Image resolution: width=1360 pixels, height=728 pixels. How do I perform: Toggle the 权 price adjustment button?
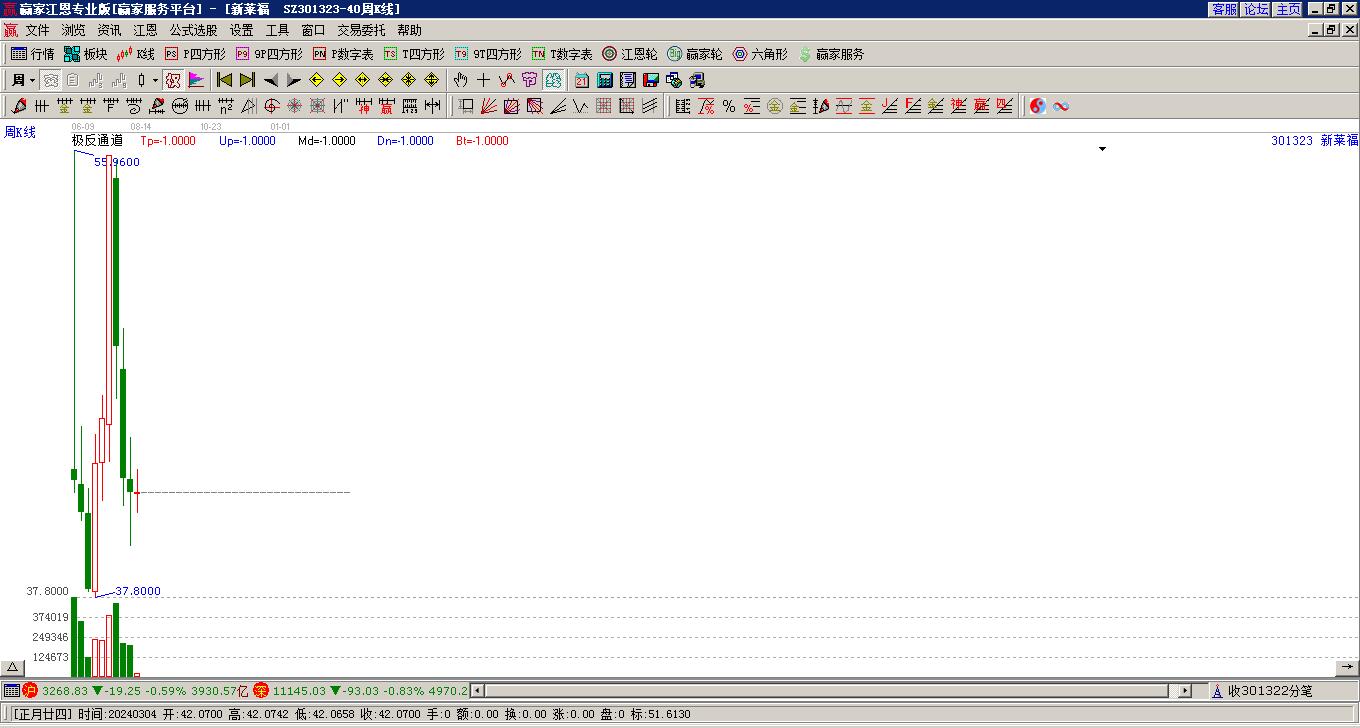tap(173, 80)
